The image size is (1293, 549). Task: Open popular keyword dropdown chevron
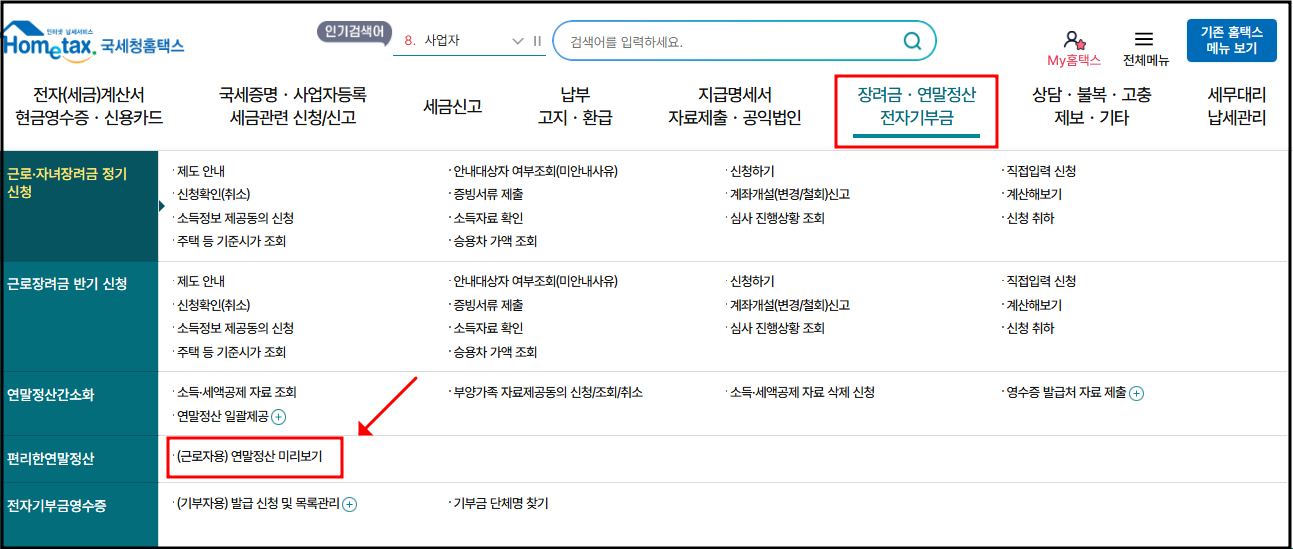click(x=517, y=41)
